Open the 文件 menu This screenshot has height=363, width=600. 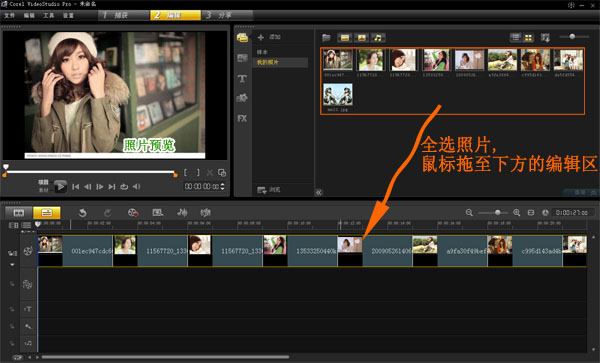9,15
